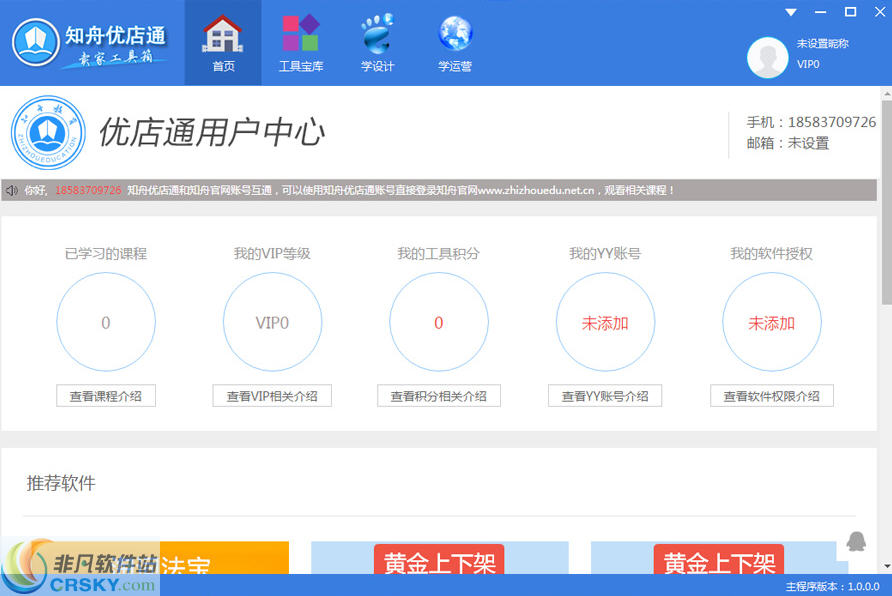Click 查看积分相关介绍 button
The width and height of the screenshot is (892, 596).
[x=439, y=396]
